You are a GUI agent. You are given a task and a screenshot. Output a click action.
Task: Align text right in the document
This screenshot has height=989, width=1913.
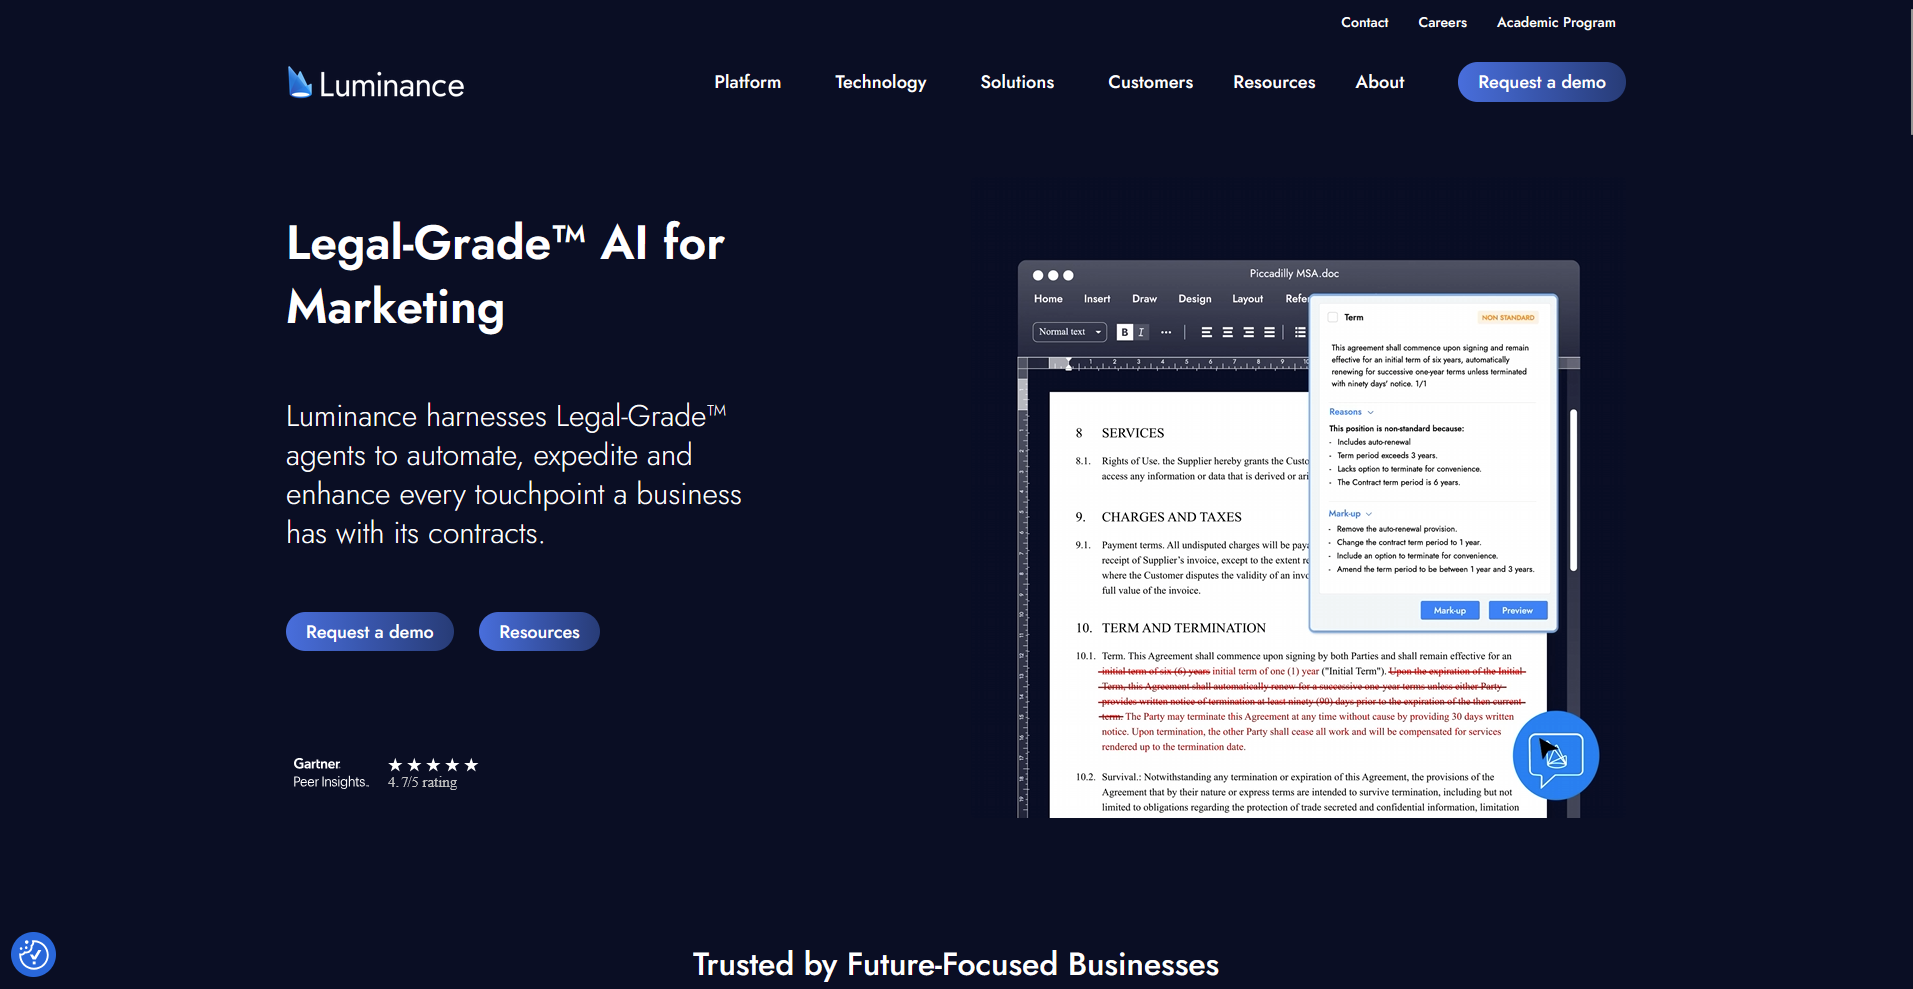[1248, 332]
